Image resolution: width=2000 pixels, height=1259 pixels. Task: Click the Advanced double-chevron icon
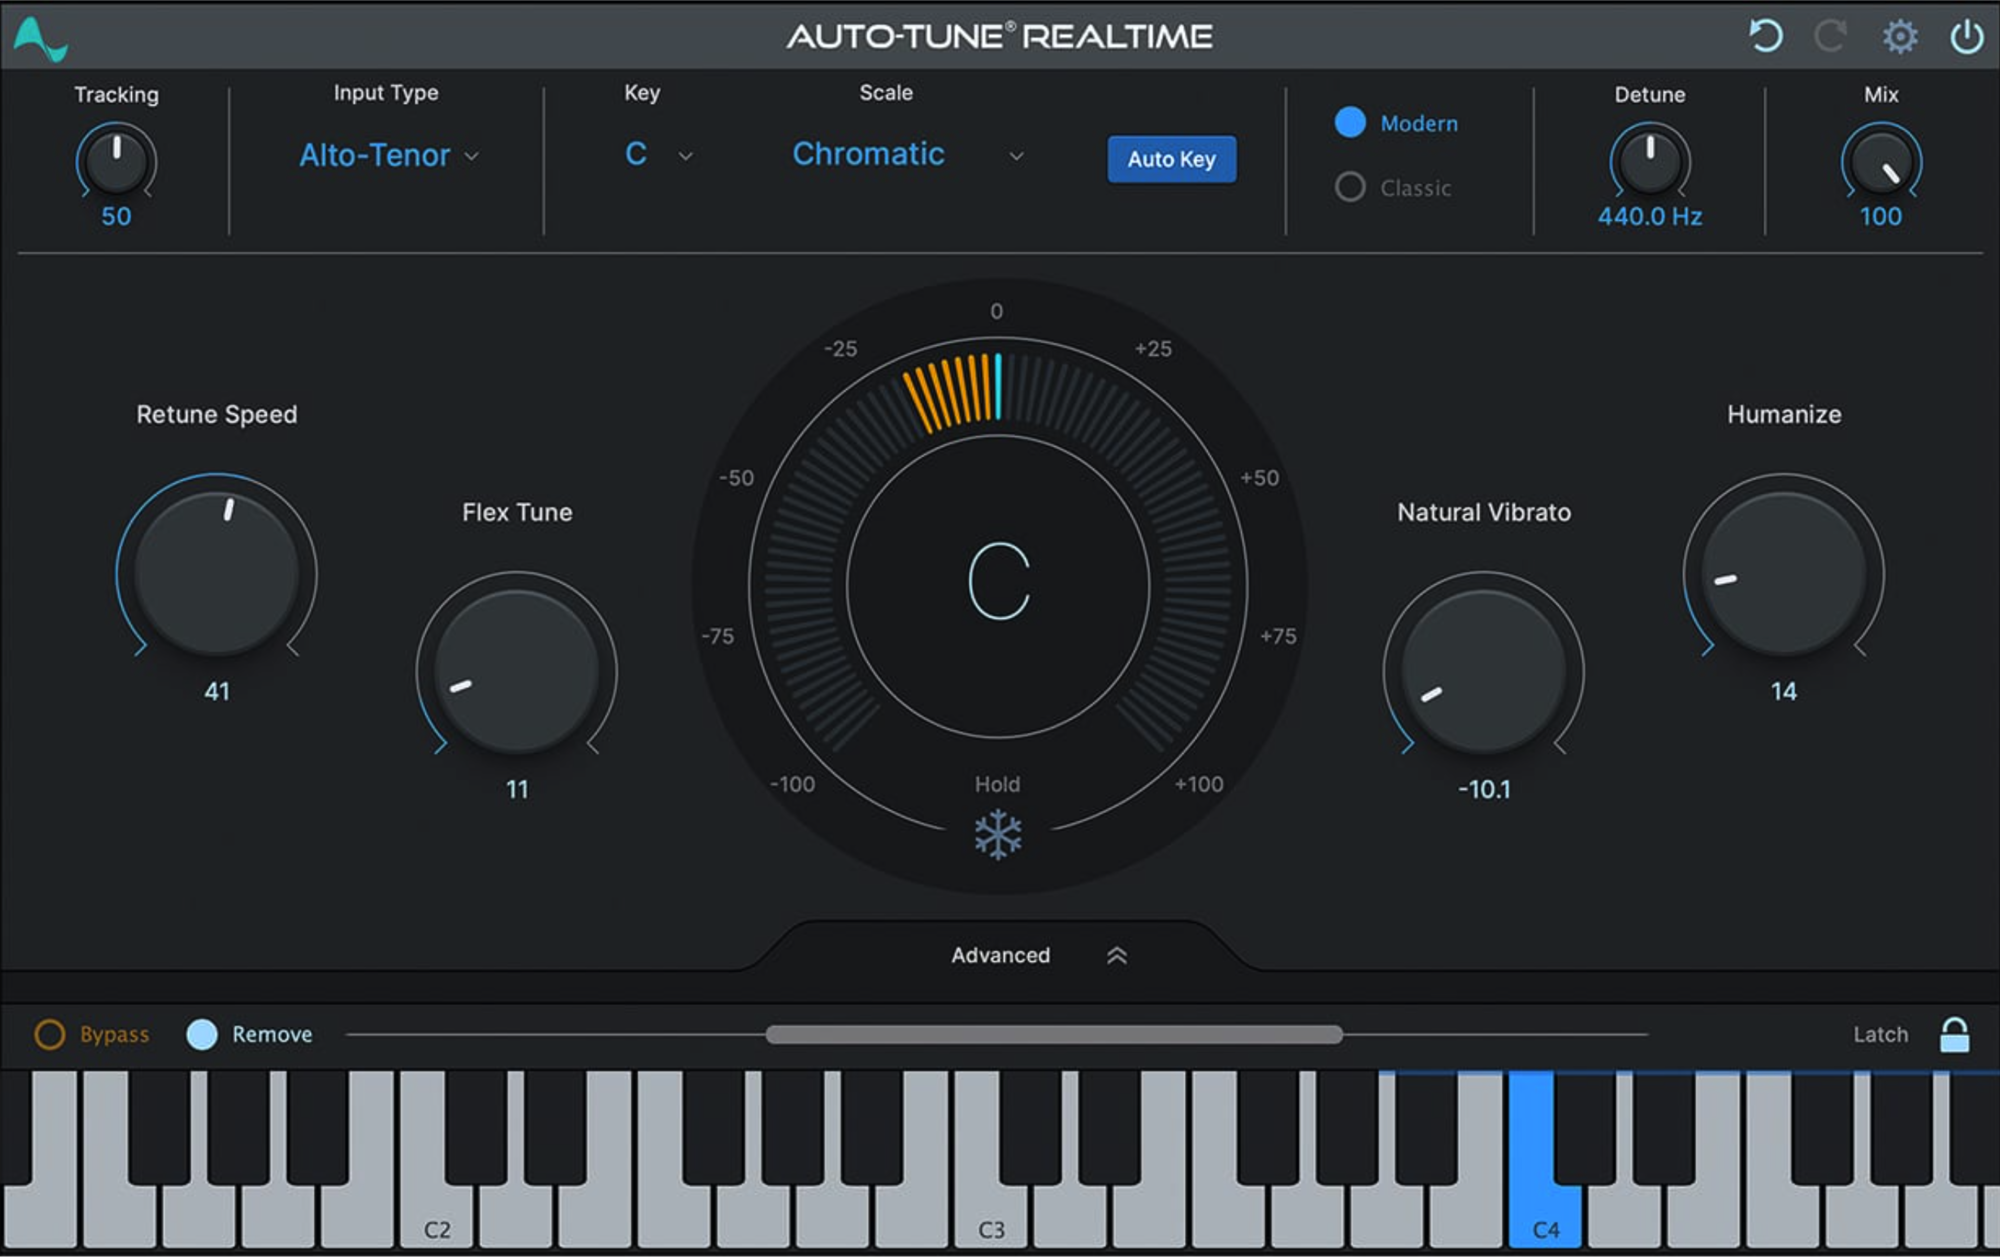[x=1117, y=956]
